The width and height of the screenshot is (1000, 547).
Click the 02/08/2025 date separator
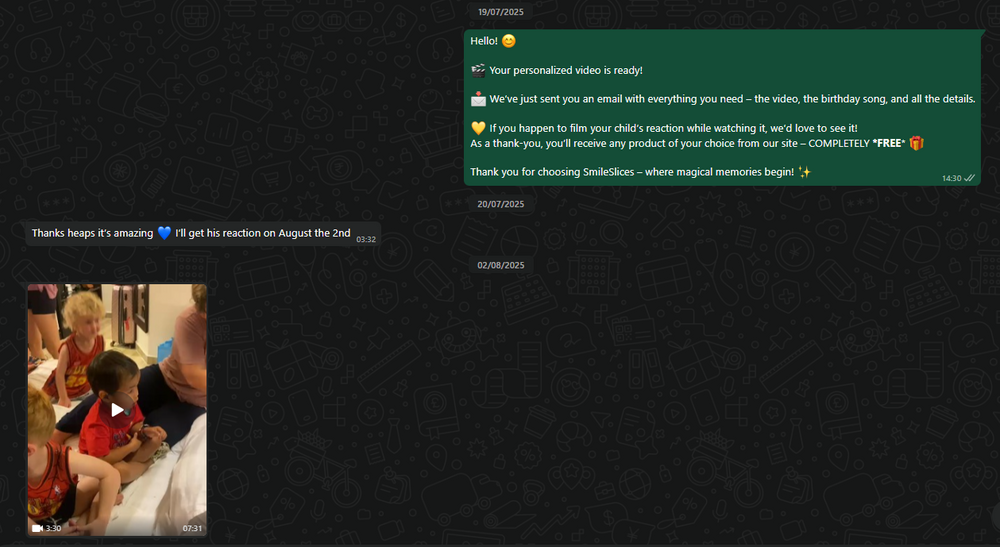pyautogui.click(x=500, y=265)
